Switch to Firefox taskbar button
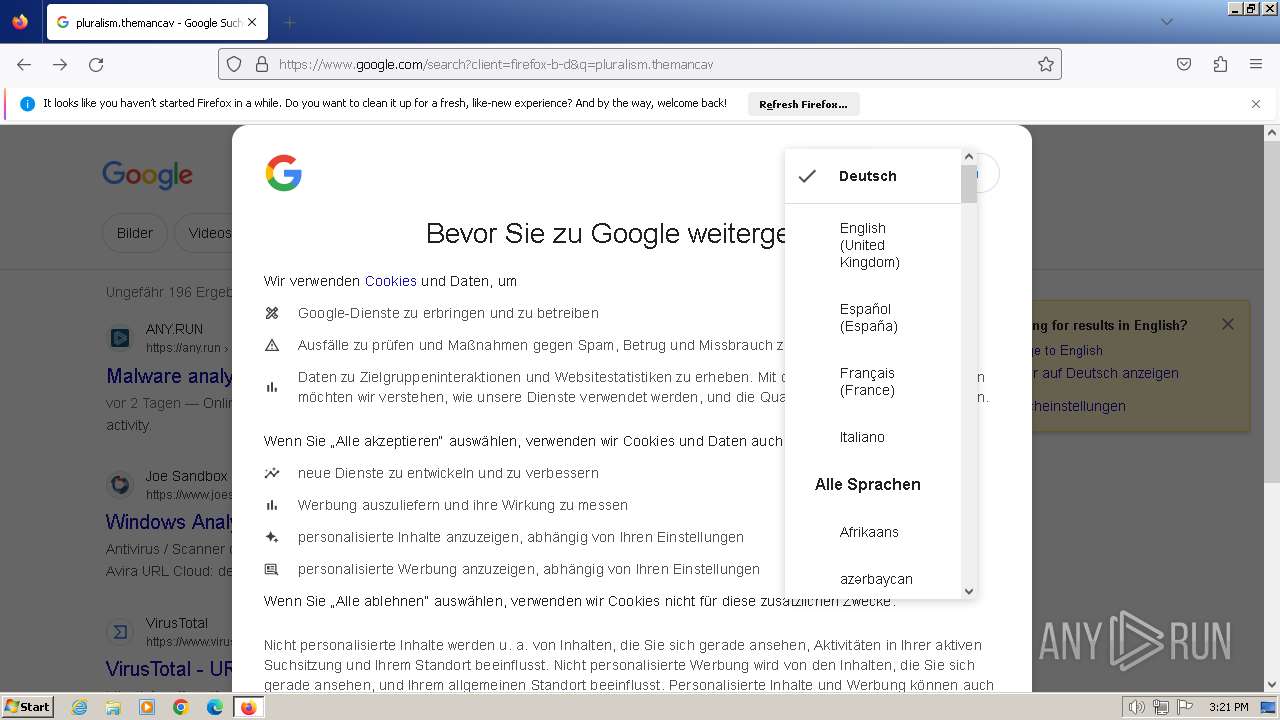This screenshot has width=1280, height=720. (249, 707)
